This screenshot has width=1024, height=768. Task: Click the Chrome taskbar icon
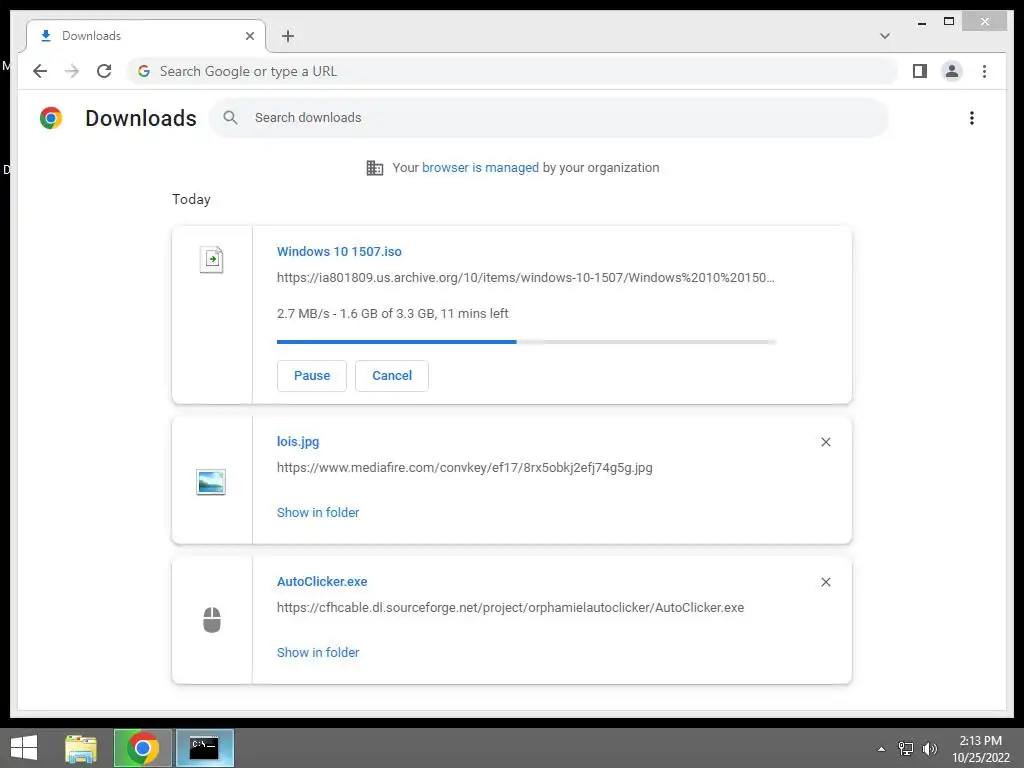[143, 748]
